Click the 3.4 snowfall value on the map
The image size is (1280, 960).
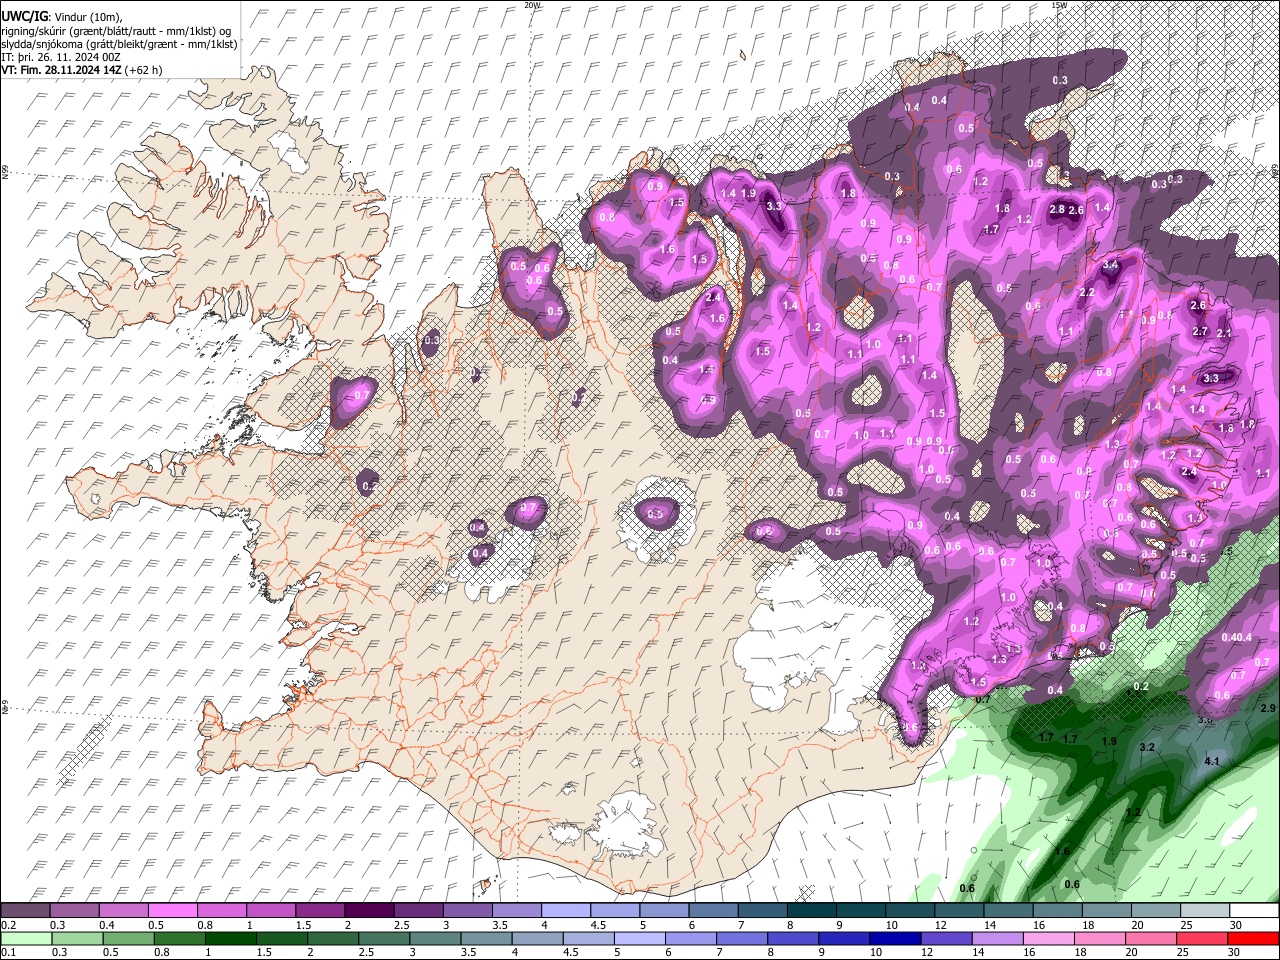1110,265
